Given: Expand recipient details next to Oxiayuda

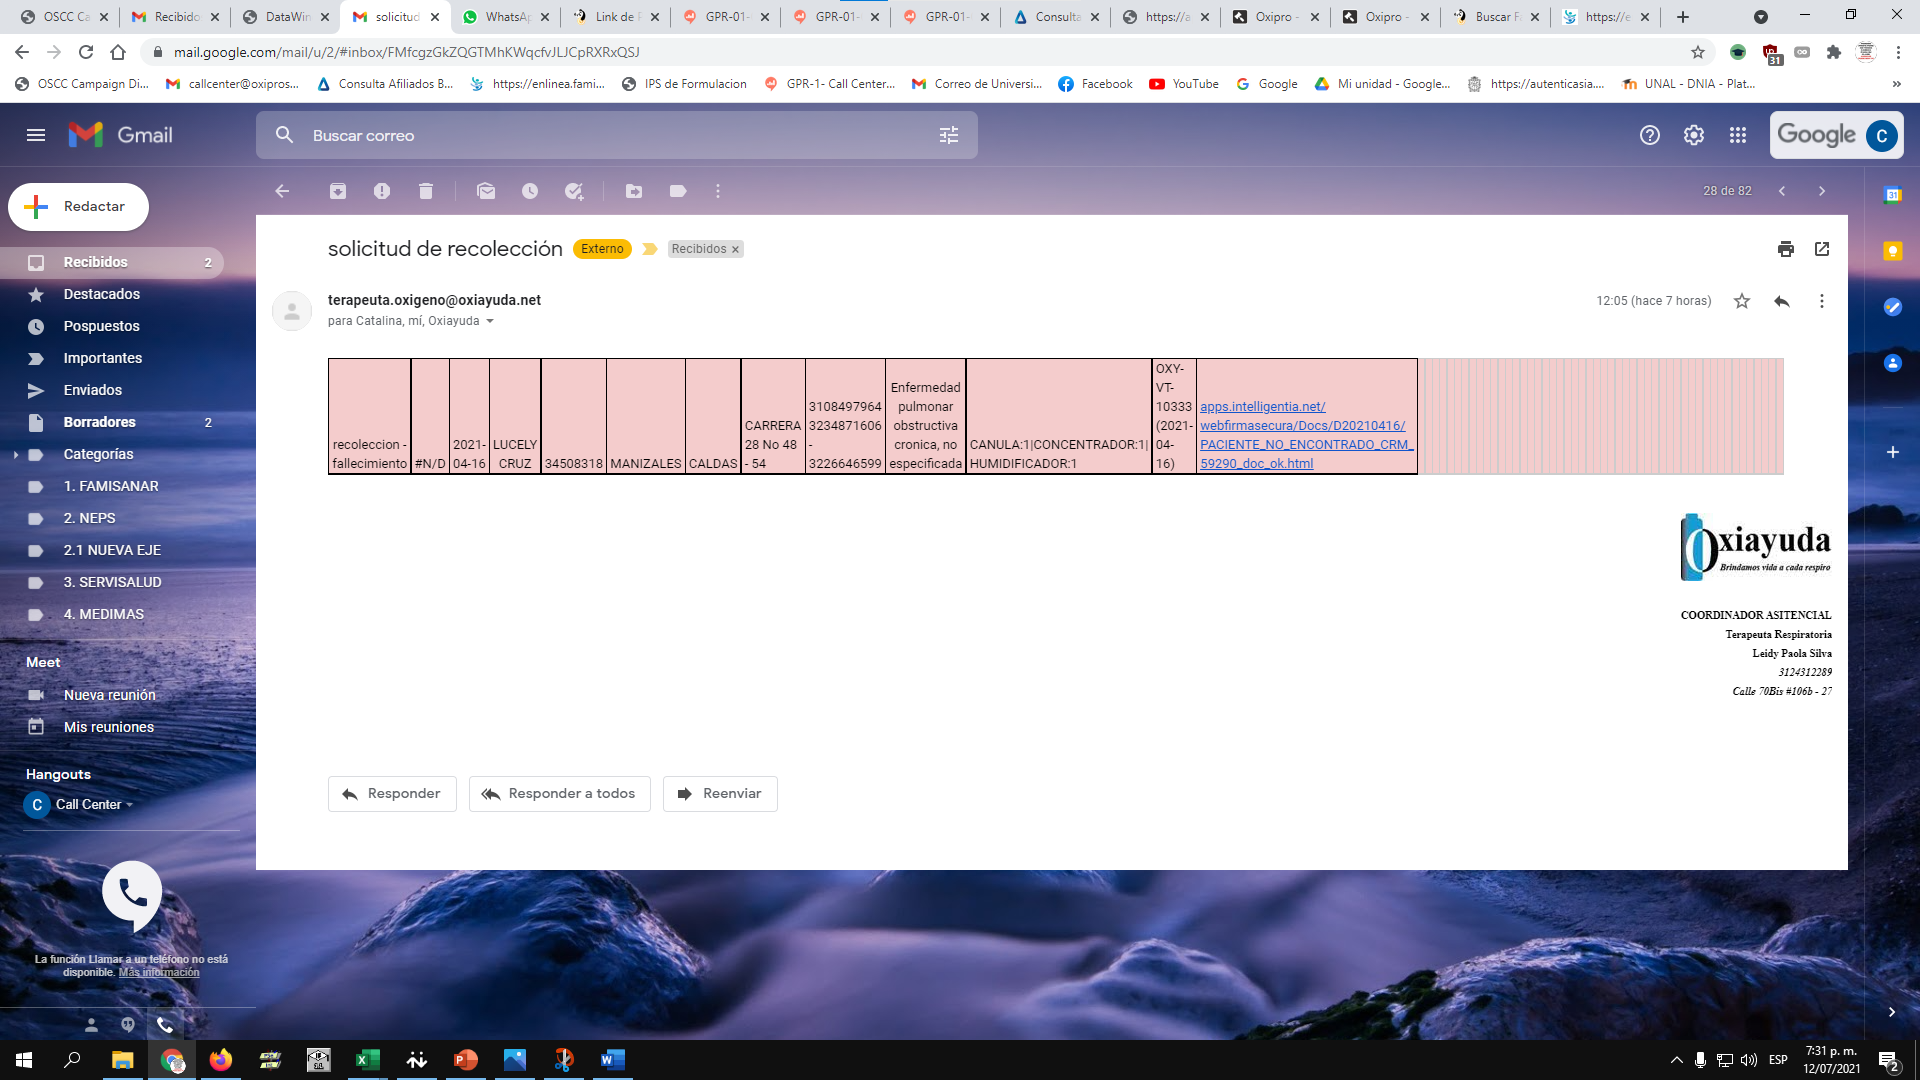Looking at the screenshot, I should point(489,321).
